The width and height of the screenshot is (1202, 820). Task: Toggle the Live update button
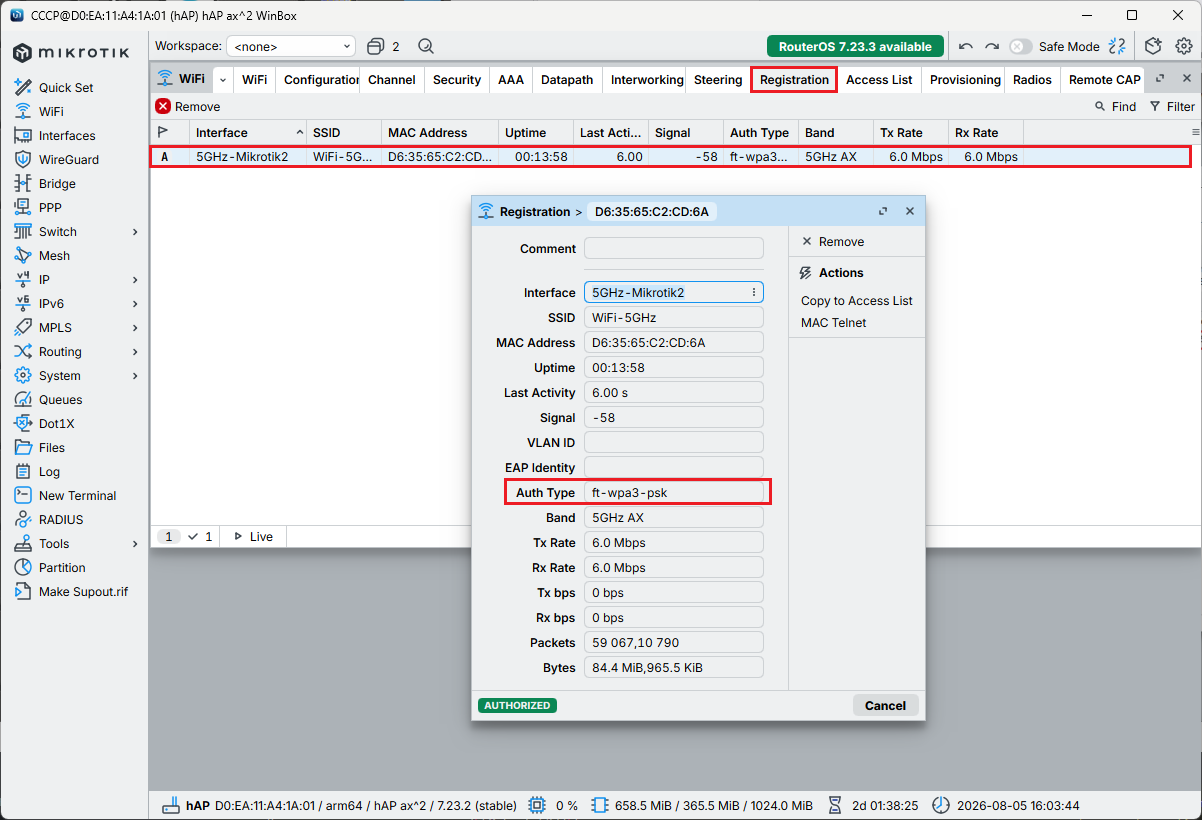[253, 537]
